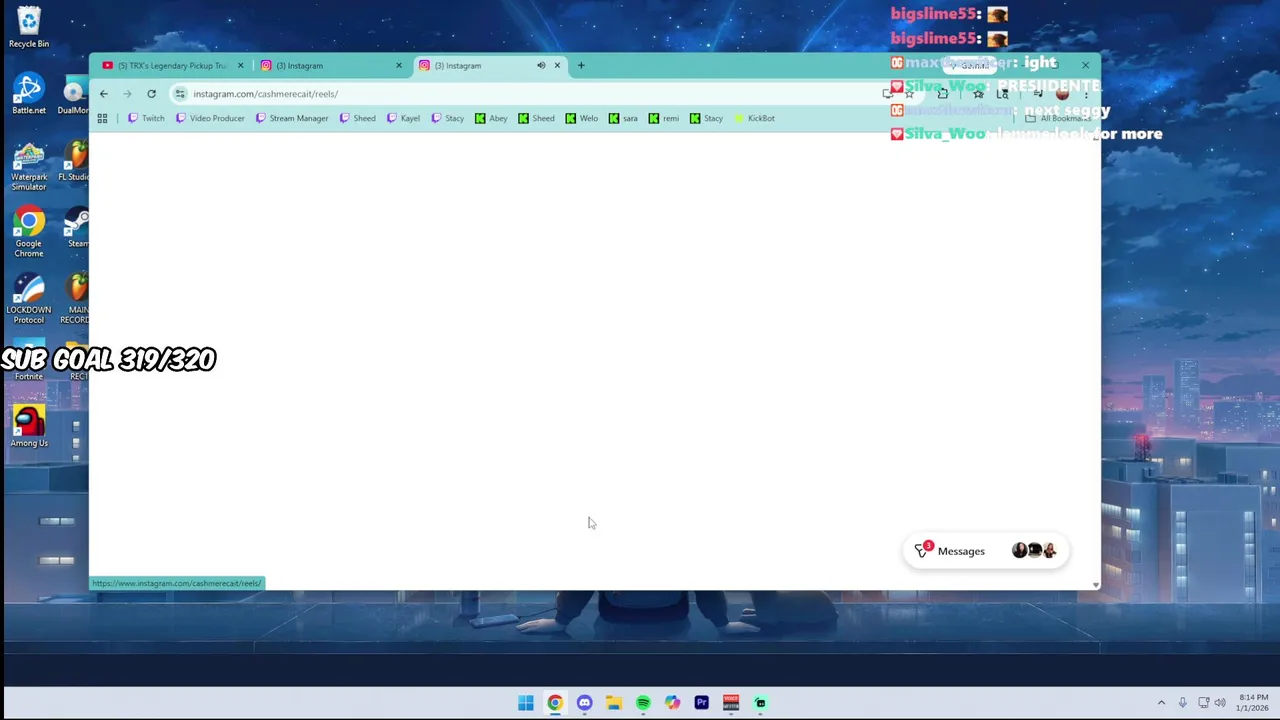This screenshot has width=1280, height=720.
Task: Open Chrome from the taskbar
Action: click(x=555, y=703)
